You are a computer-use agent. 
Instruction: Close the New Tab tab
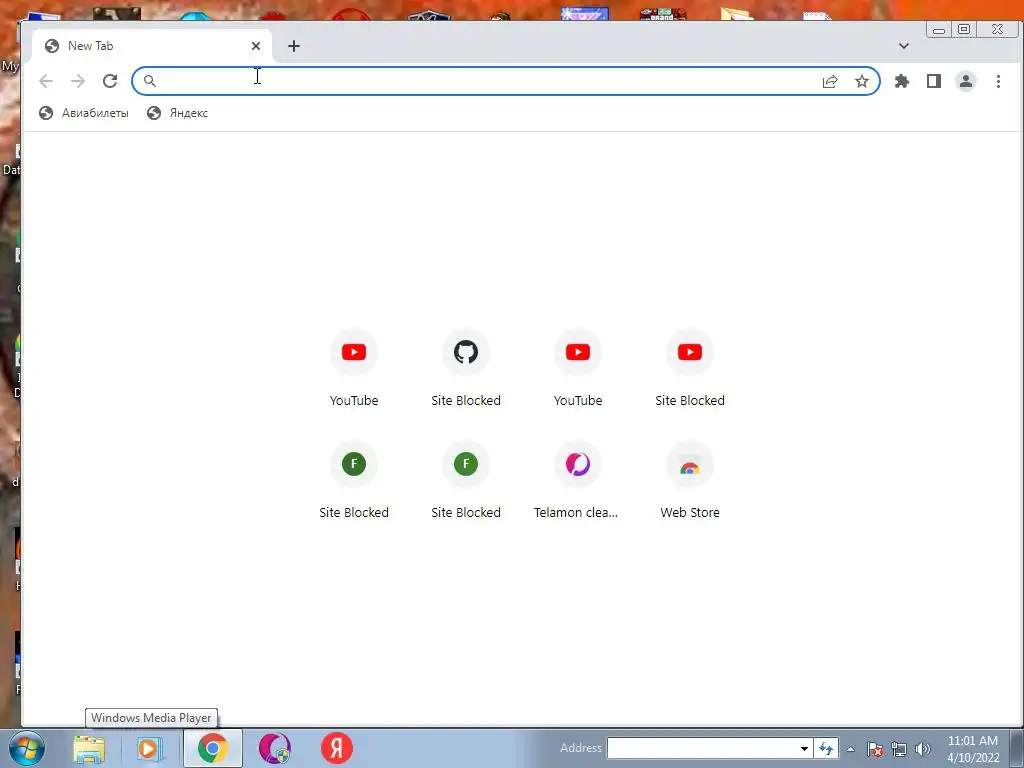pyautogui.click(x=256, y=46)
